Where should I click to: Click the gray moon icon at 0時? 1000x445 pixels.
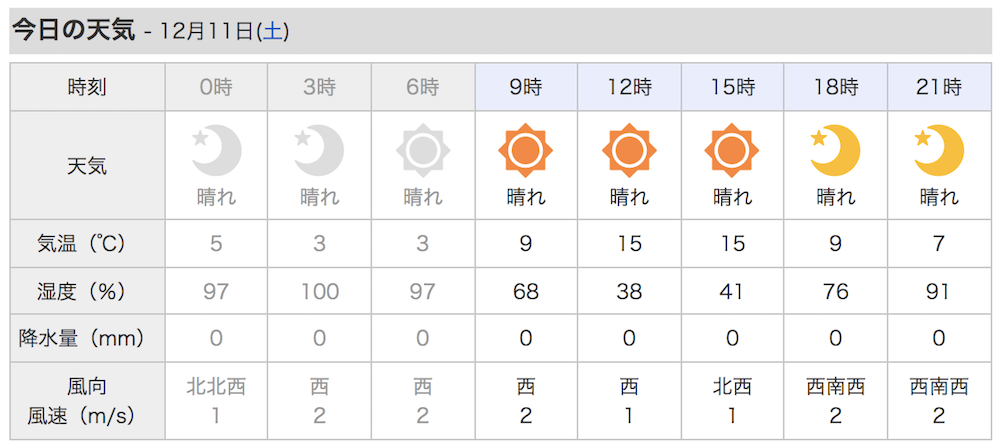click(216, 150)
